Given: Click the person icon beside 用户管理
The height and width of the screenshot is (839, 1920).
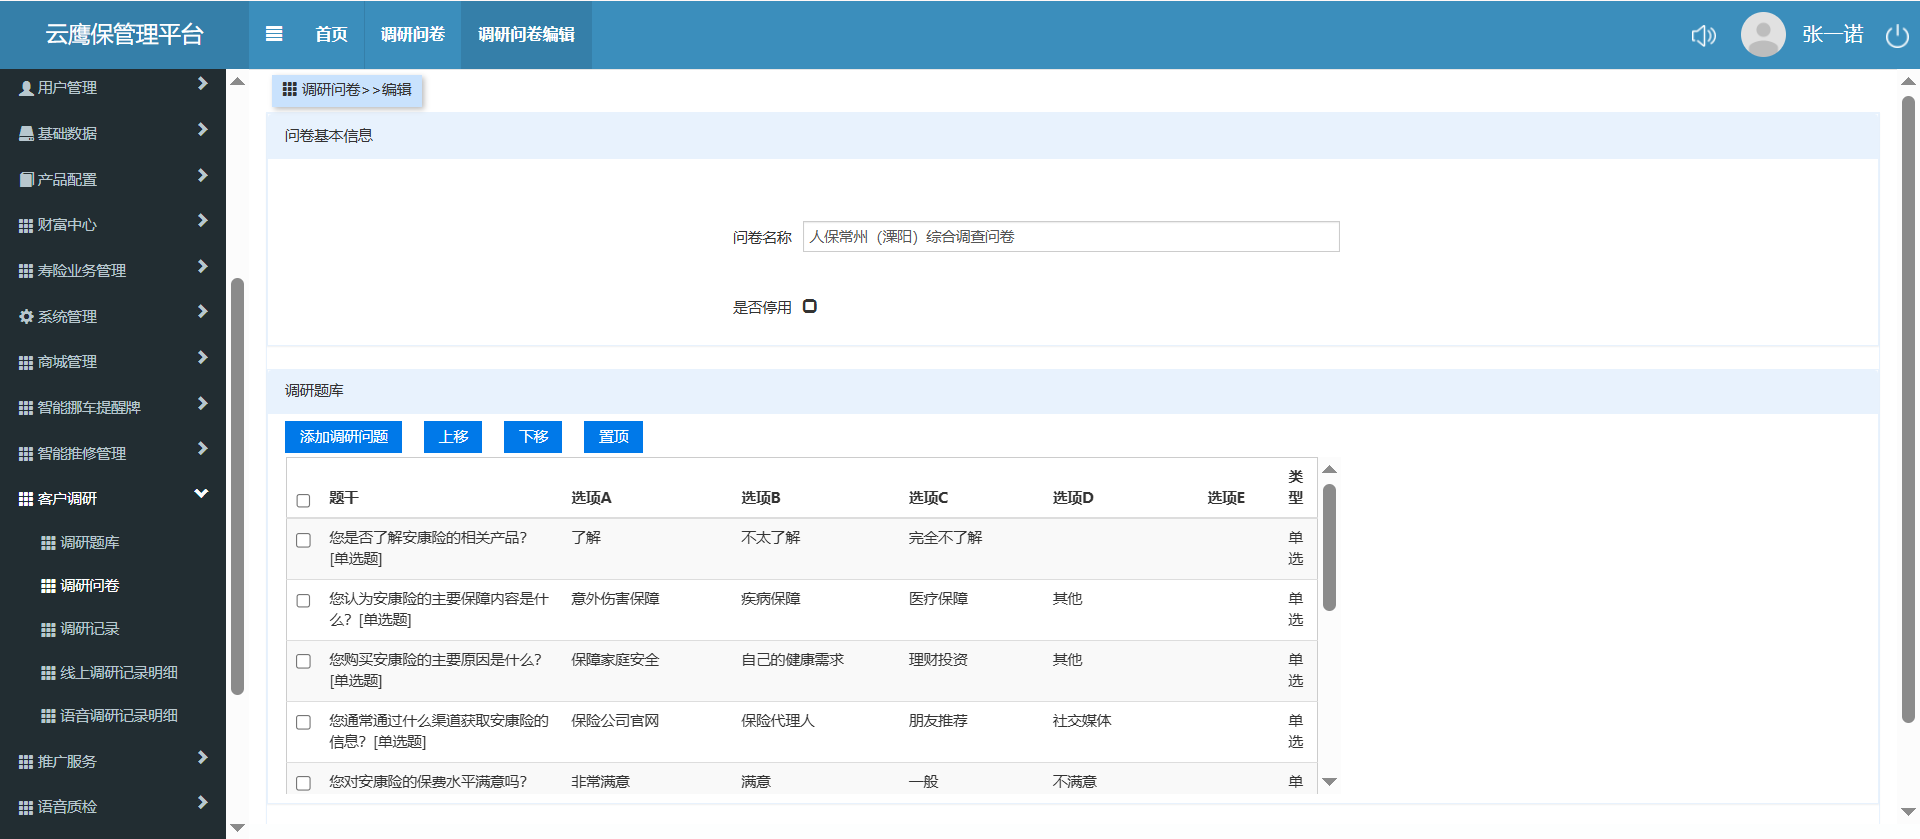Looking at the screenshot, I should 26,88.
